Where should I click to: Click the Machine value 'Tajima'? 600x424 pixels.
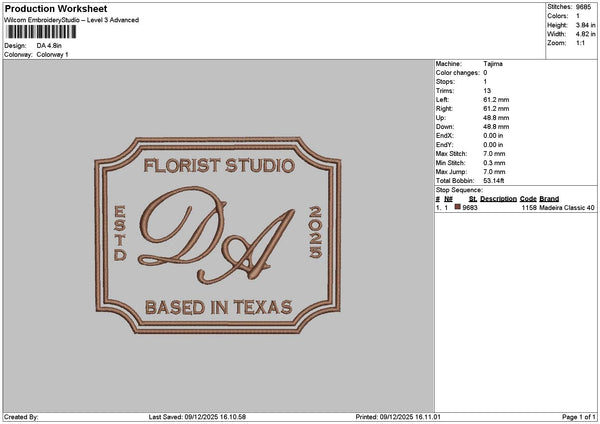(493, 64)
